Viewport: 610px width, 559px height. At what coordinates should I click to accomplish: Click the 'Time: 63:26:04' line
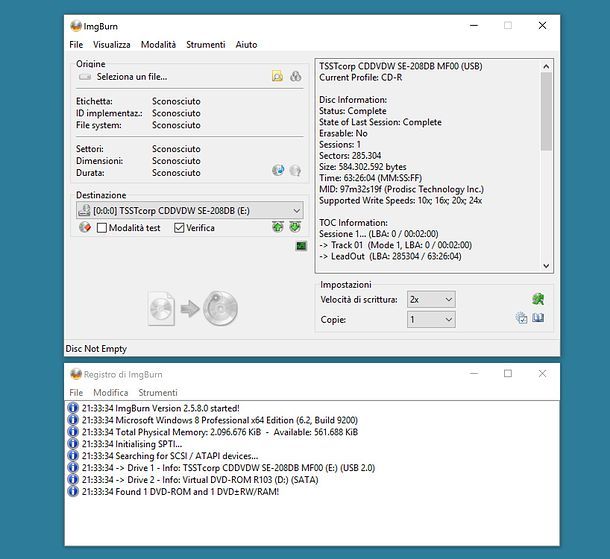point(370,178)
